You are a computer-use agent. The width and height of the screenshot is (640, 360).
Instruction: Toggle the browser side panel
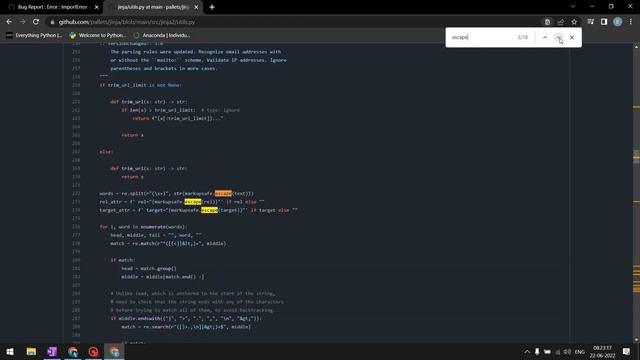coord(604,22)
